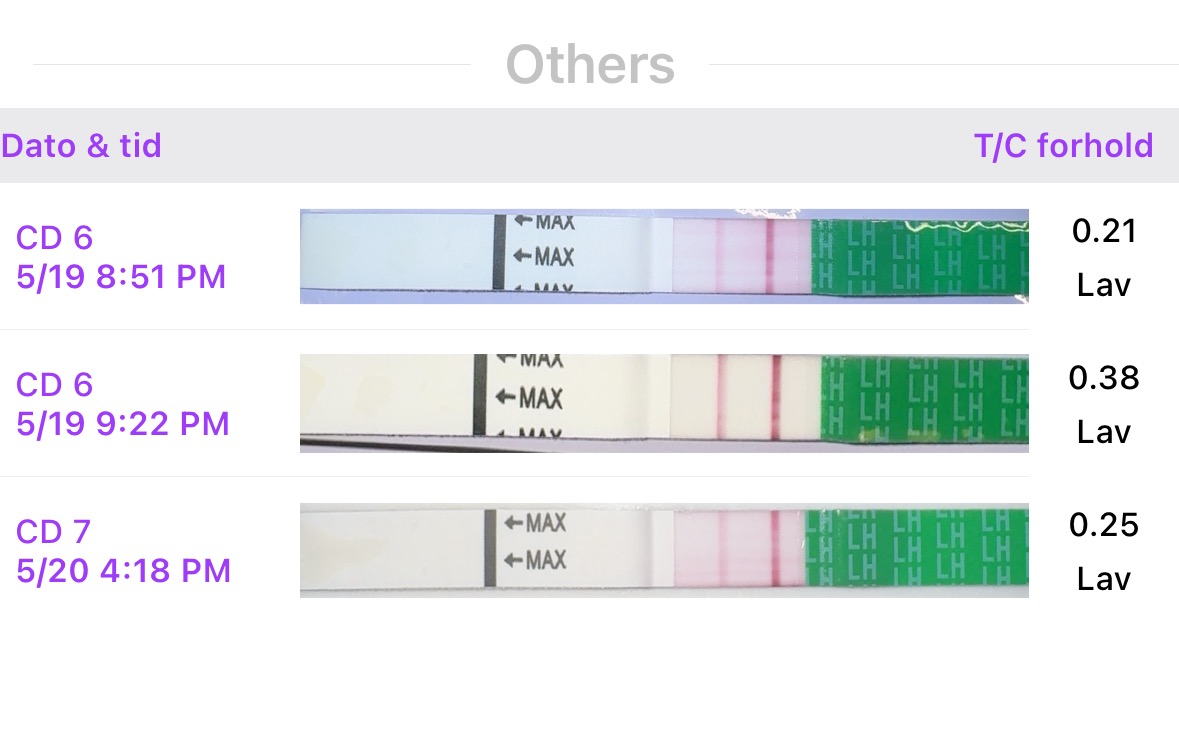Click the green LH handle on 9:22 PM strip

point(923,400)
